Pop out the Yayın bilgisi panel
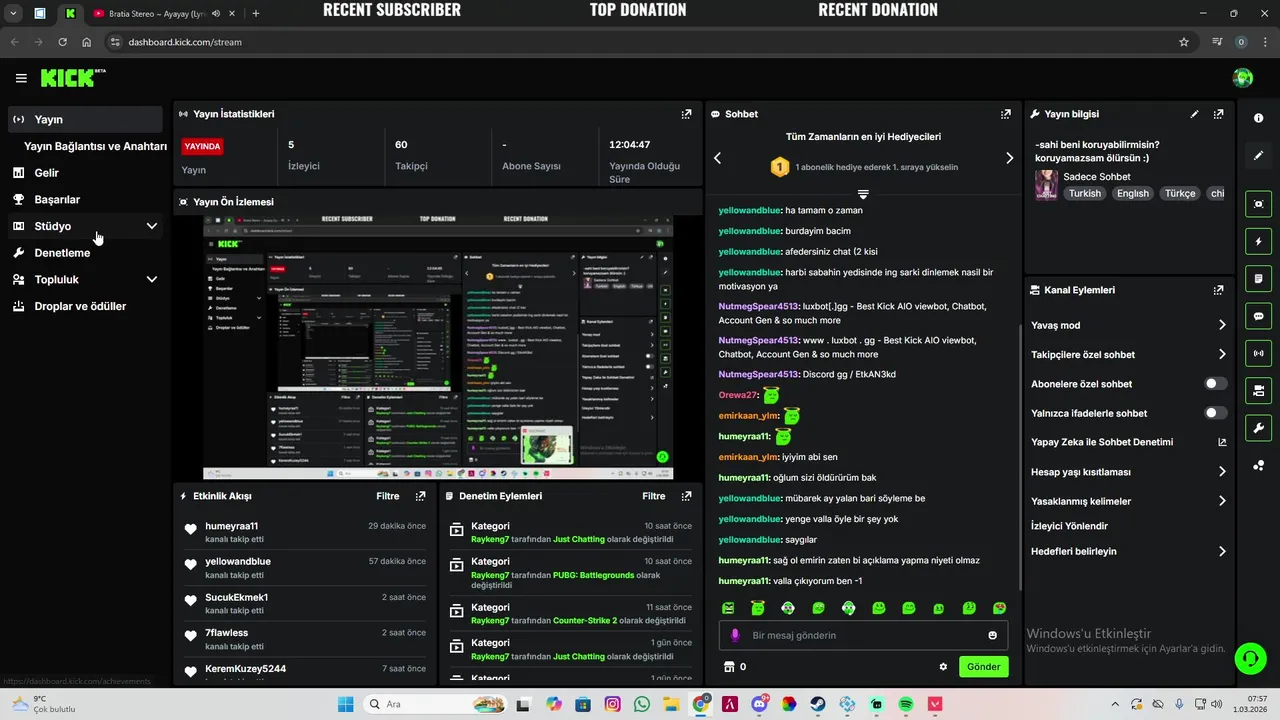Viewport: 1280px width, 720px height. pyautogui.click(x=1218, y=114)
